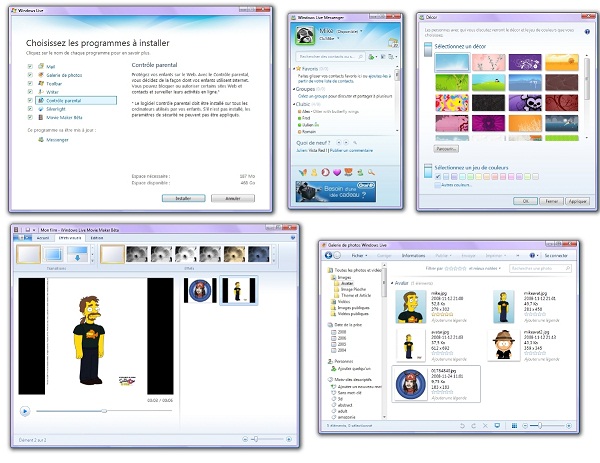Toggle the Toolbar checkbox in installer
The width and height of the screenshot is (600, 463).
30,83
